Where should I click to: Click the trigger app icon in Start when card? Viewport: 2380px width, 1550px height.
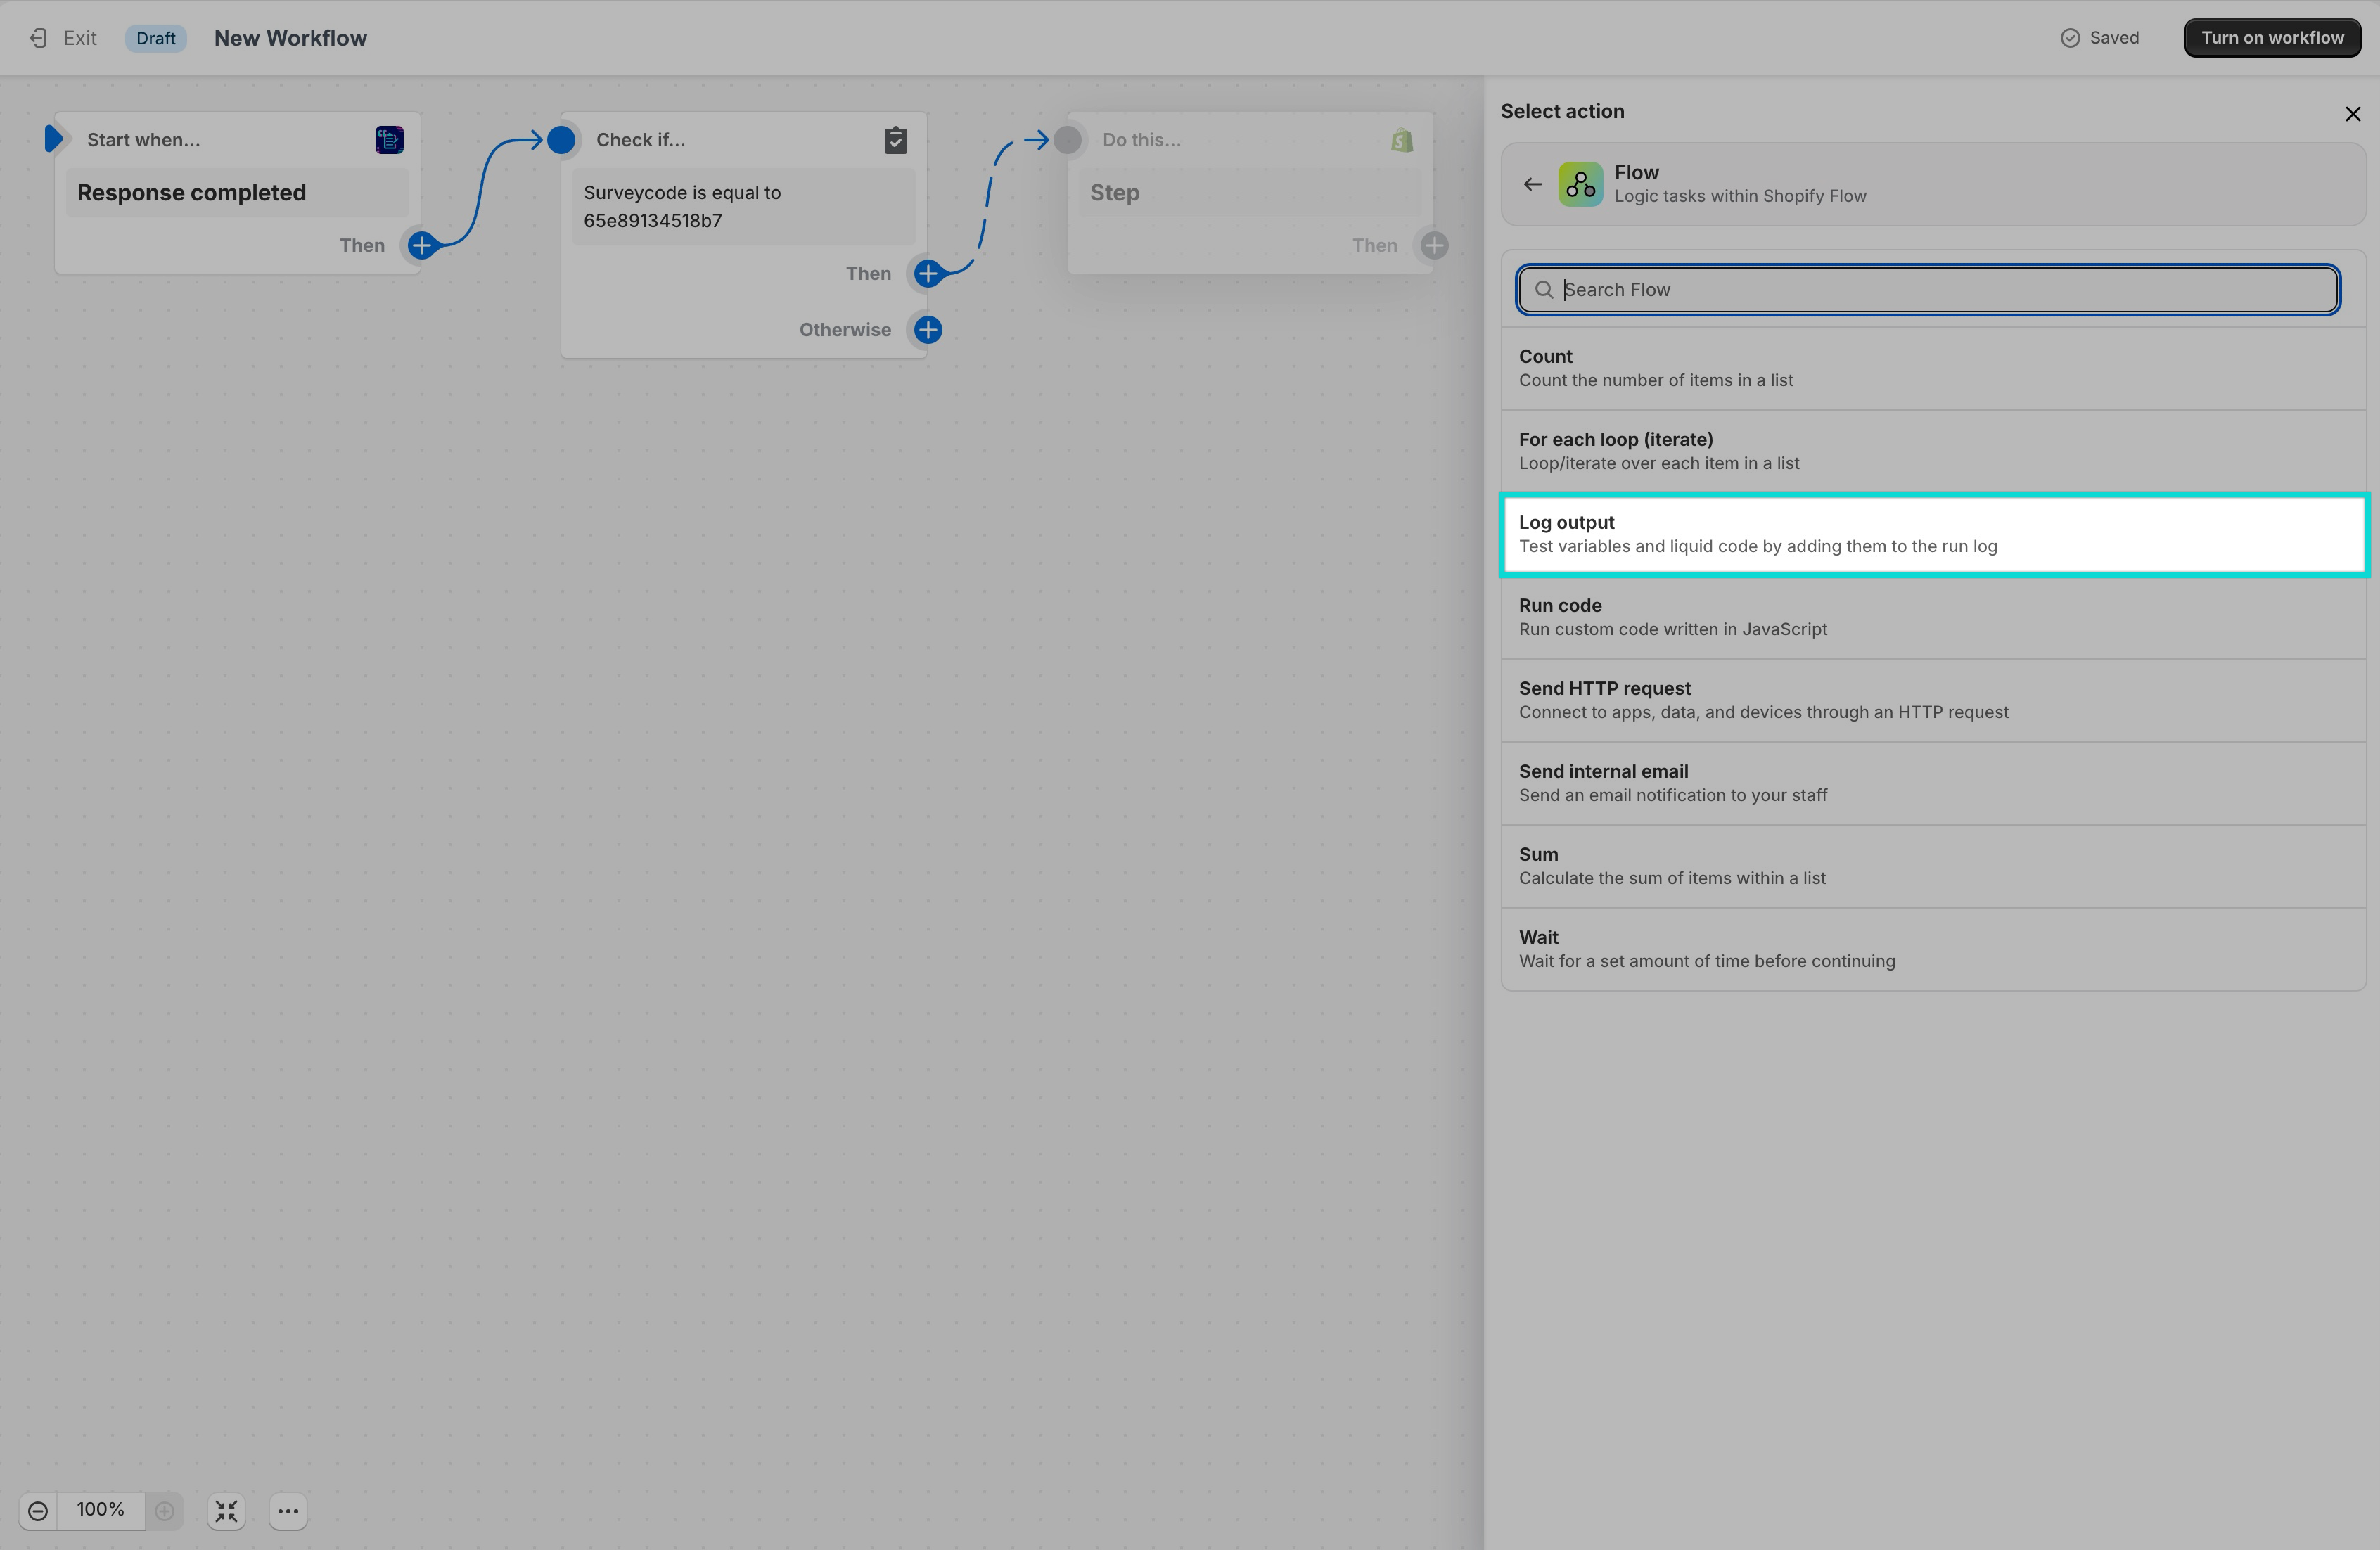[389, 140]
